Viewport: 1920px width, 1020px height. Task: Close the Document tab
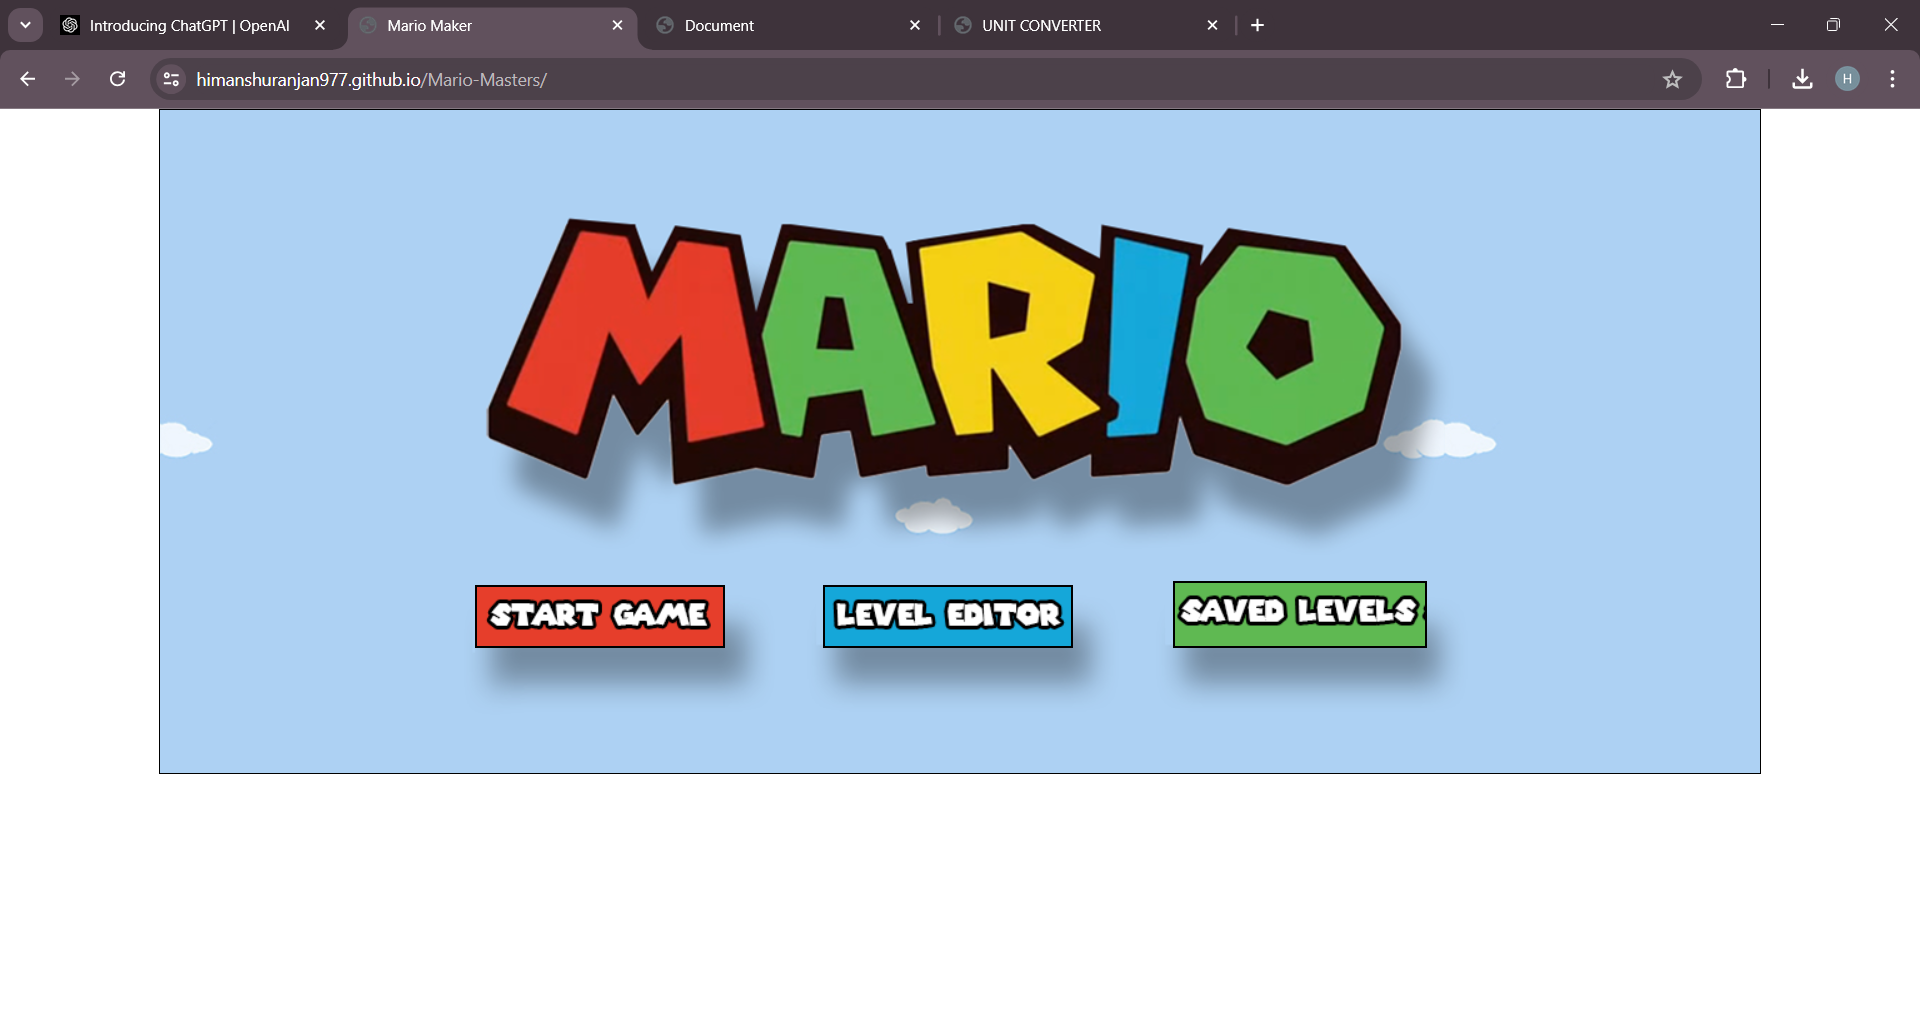coord(915,25)
